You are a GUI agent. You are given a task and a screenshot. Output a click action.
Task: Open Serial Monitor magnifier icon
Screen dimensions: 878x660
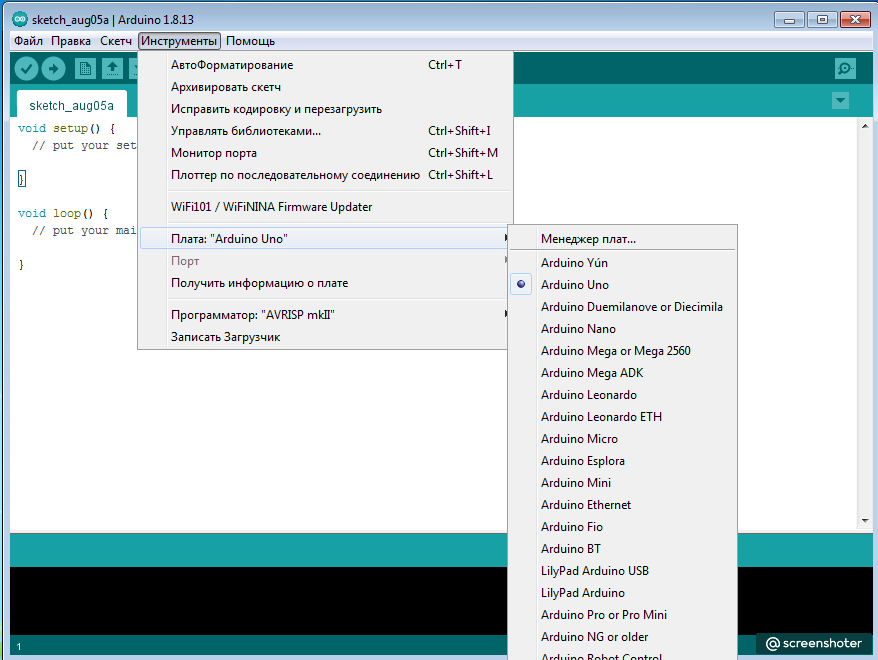click(846, 68)
